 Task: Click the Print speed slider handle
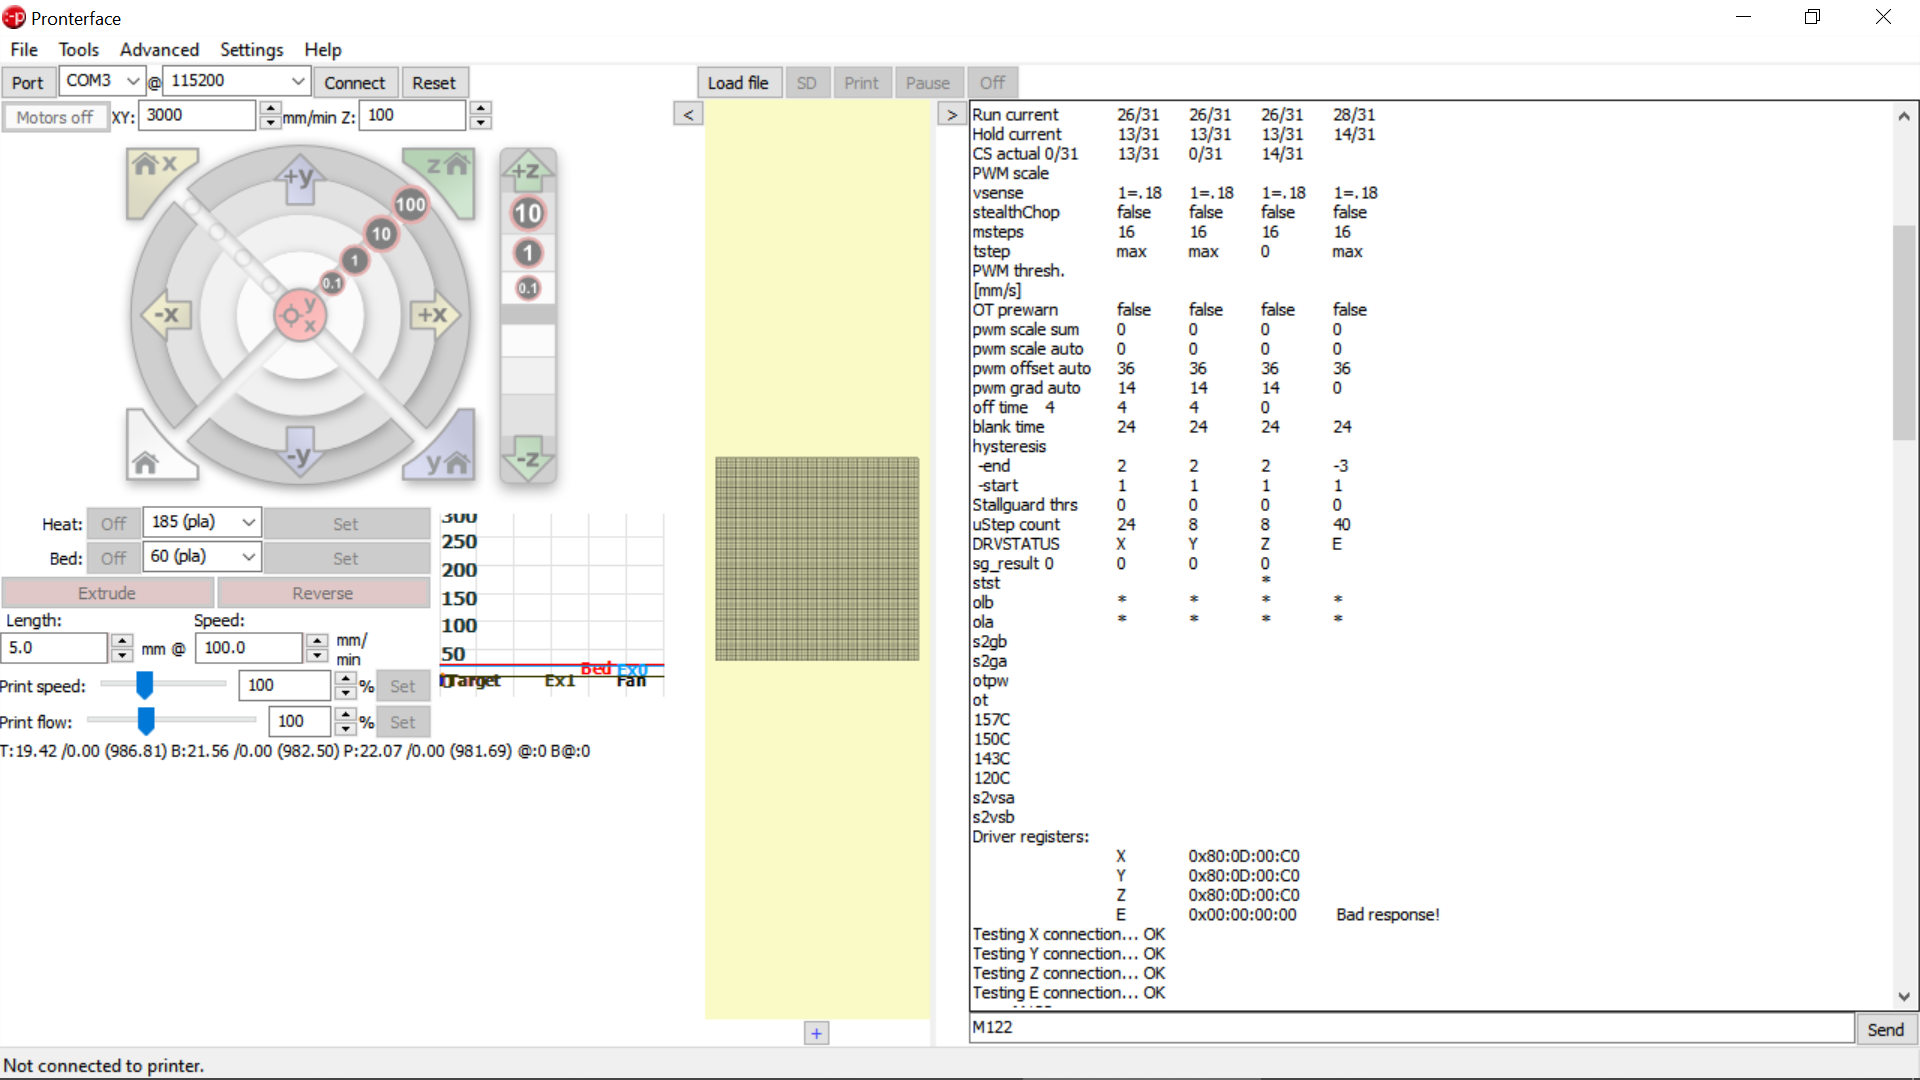[145, 685]
